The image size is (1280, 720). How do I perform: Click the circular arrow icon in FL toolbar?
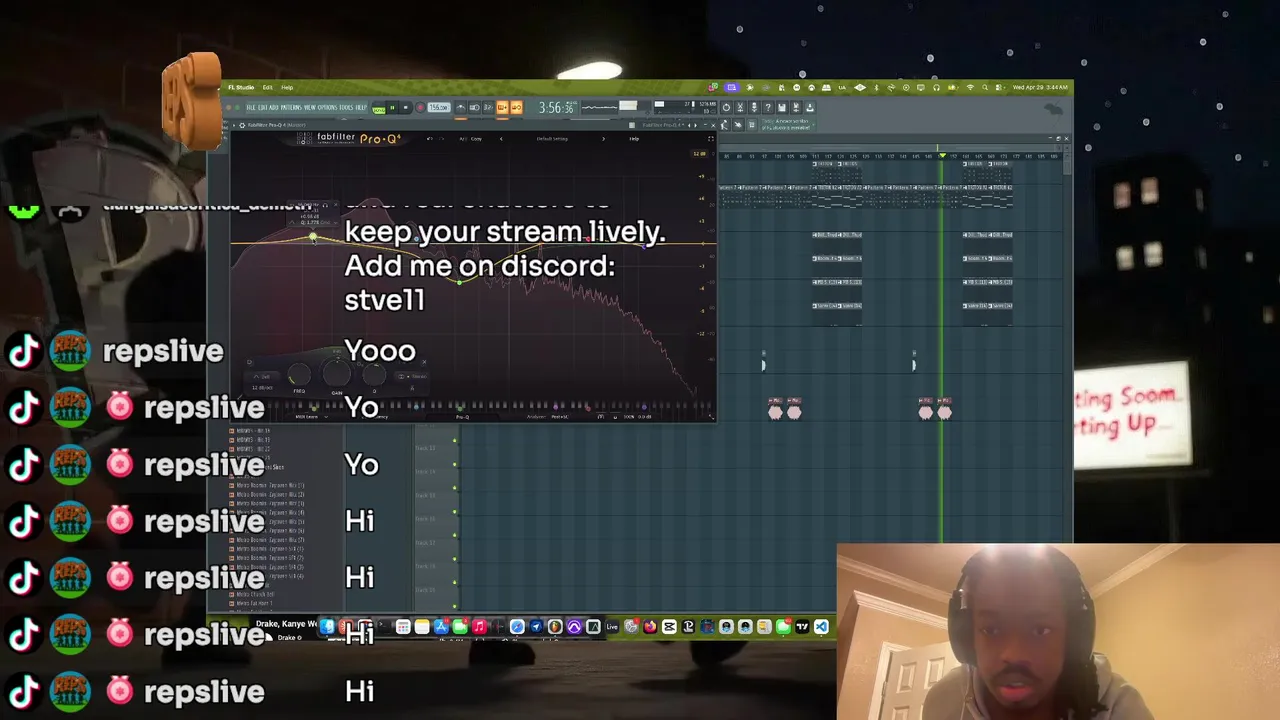point(726,107)
